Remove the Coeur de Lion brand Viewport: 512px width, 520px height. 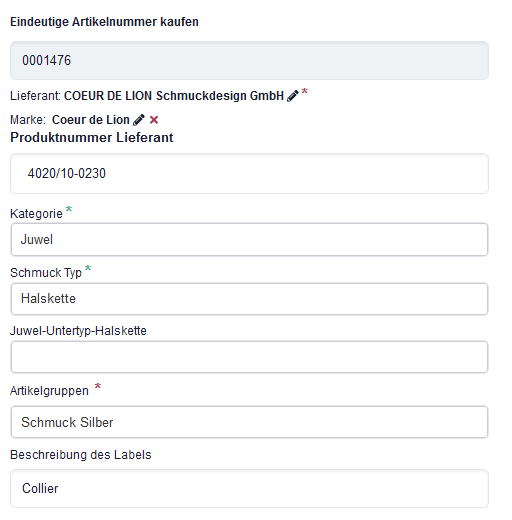154,120
